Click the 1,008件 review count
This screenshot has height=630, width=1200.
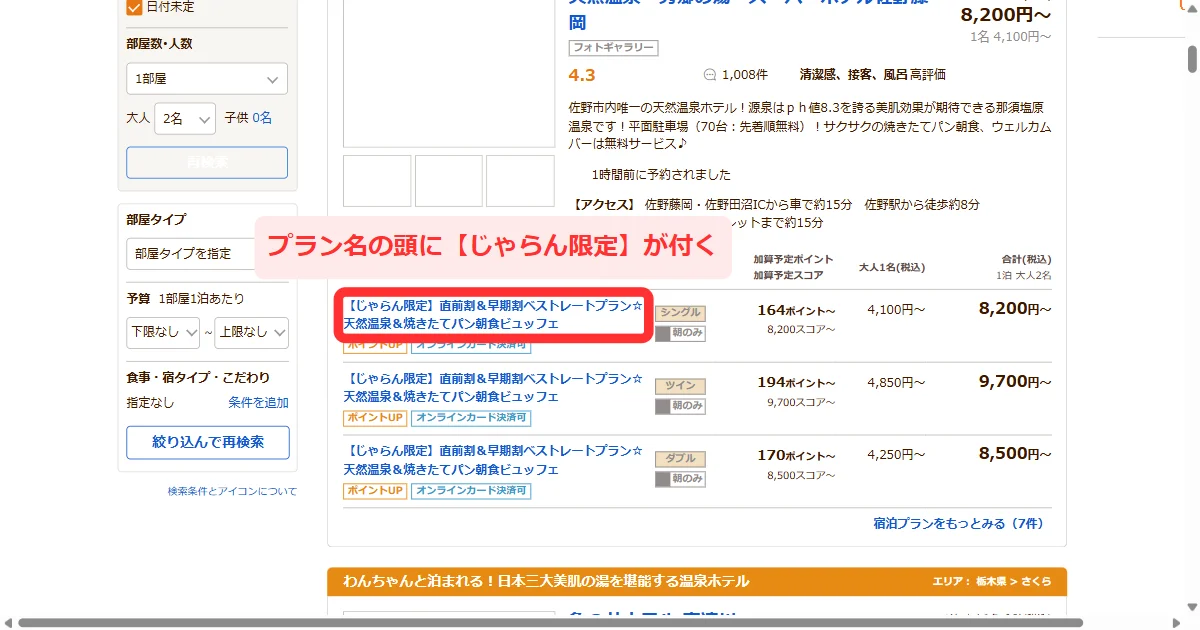[x=745, y=75]
